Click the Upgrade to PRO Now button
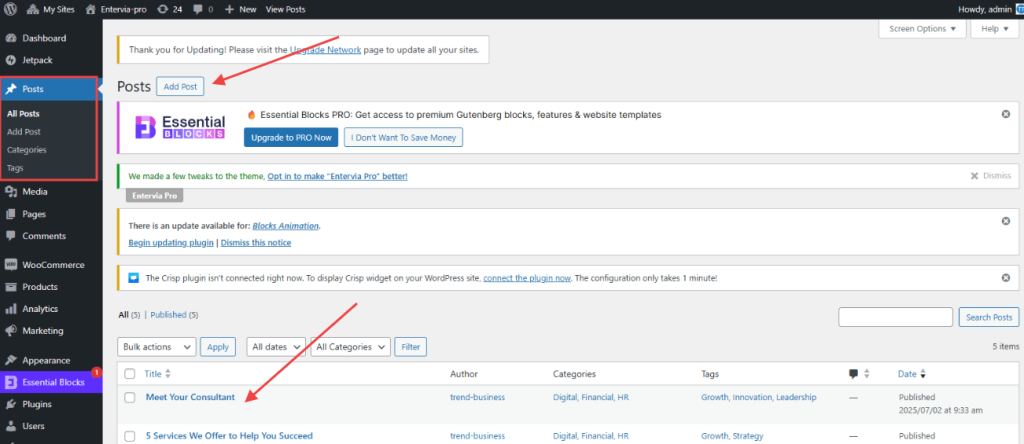Image resolution: width=1024 pixels, height=444 pixels. (289, 136)
